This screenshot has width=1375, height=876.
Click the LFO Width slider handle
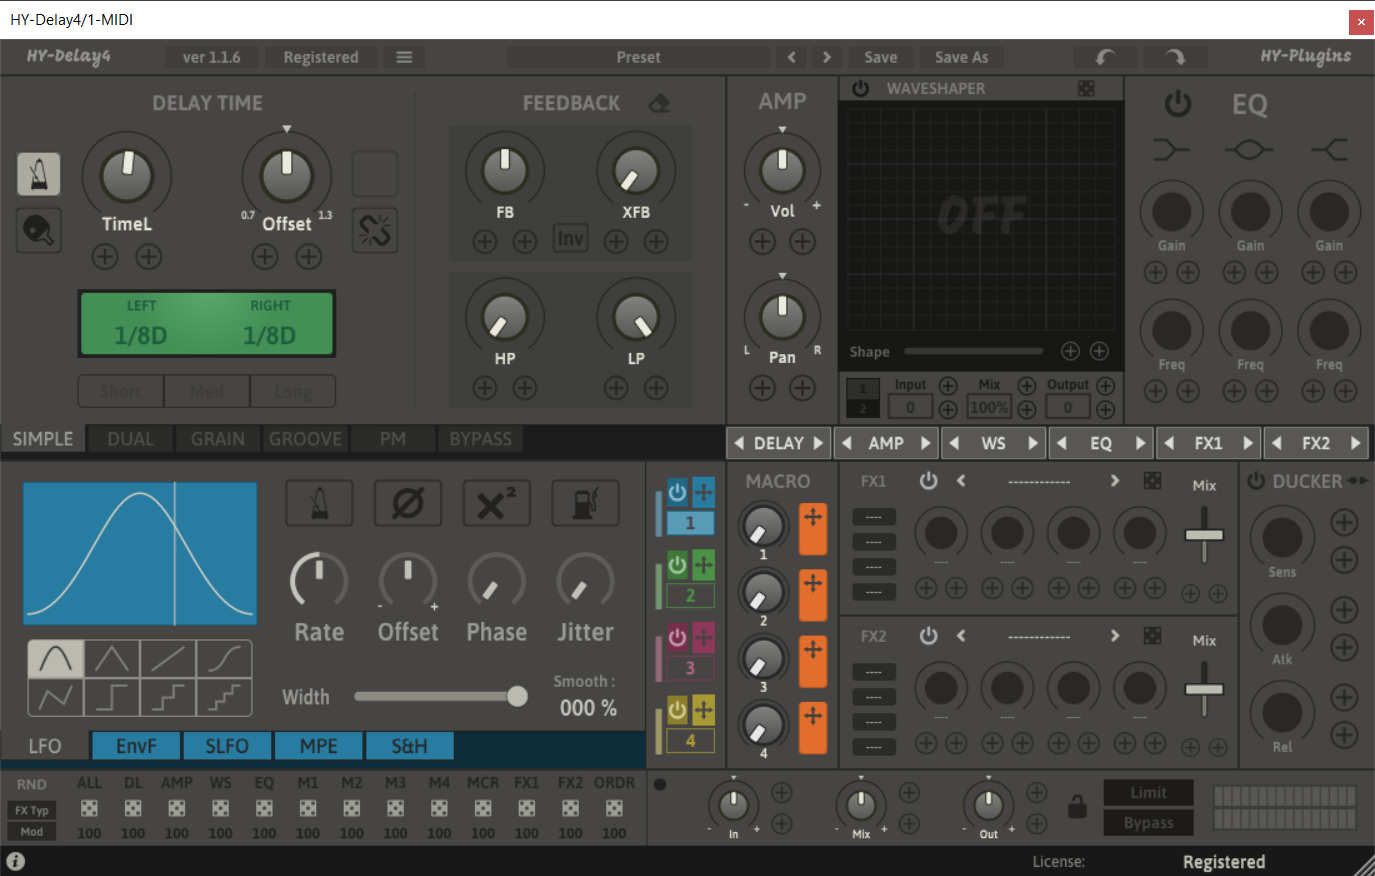[x=517, y=696]
